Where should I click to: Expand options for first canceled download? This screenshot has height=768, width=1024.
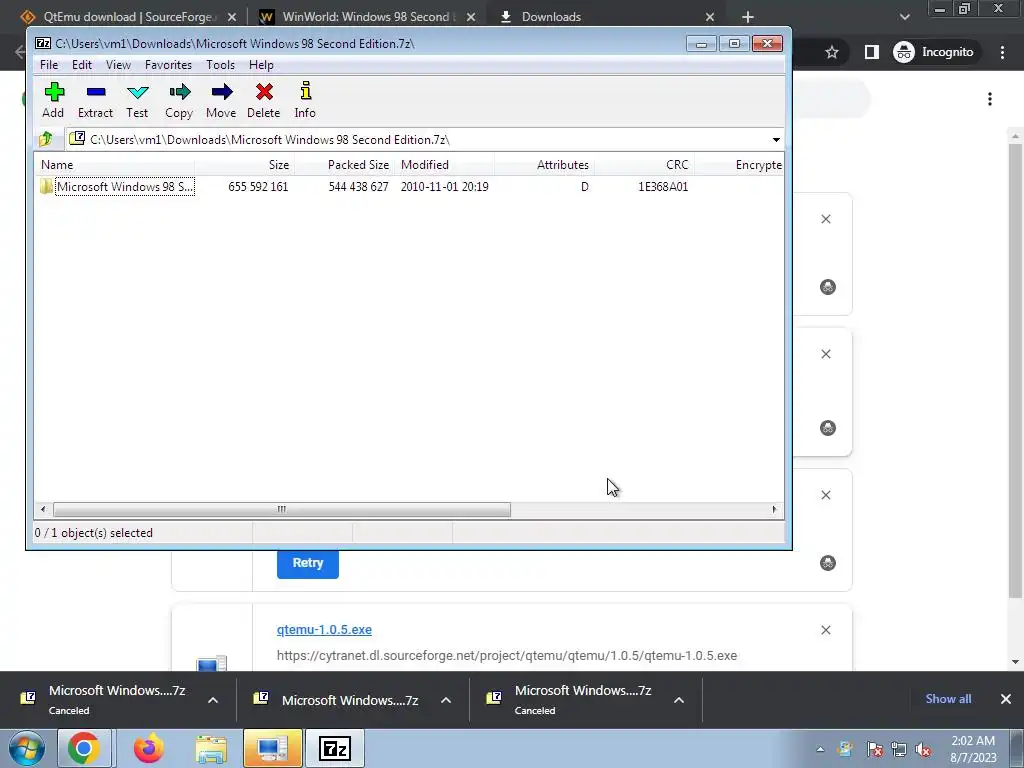click(x=213, y=700)
